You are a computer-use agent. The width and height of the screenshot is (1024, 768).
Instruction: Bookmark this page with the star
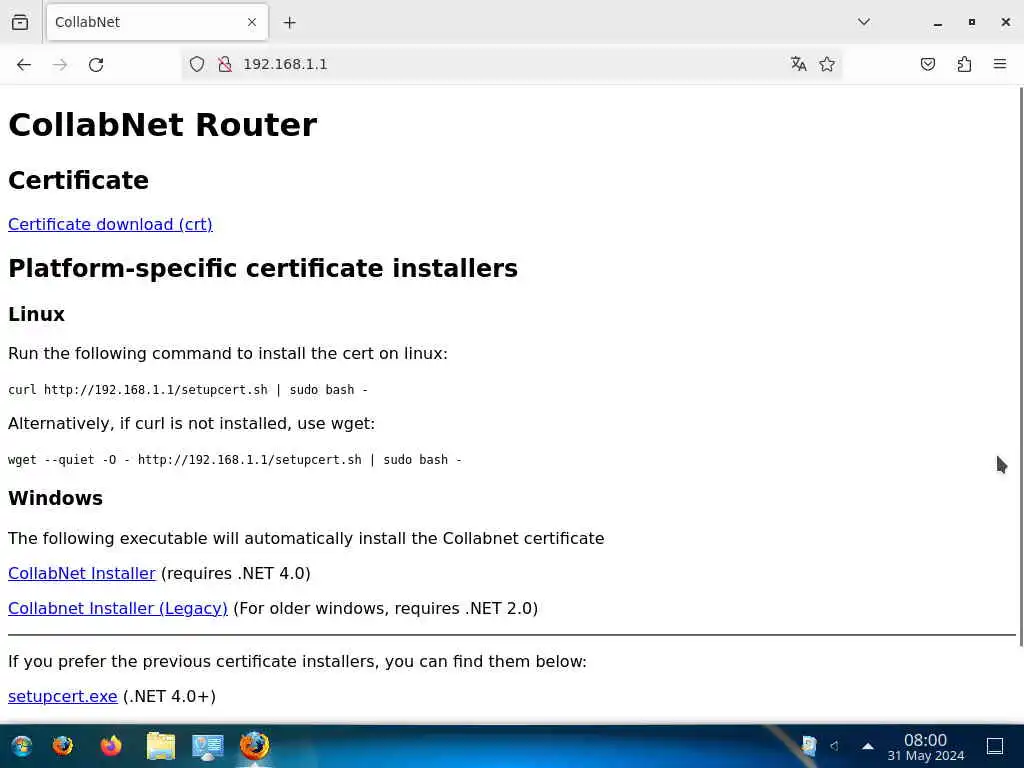pyautogui.click(x=827, y=64)
